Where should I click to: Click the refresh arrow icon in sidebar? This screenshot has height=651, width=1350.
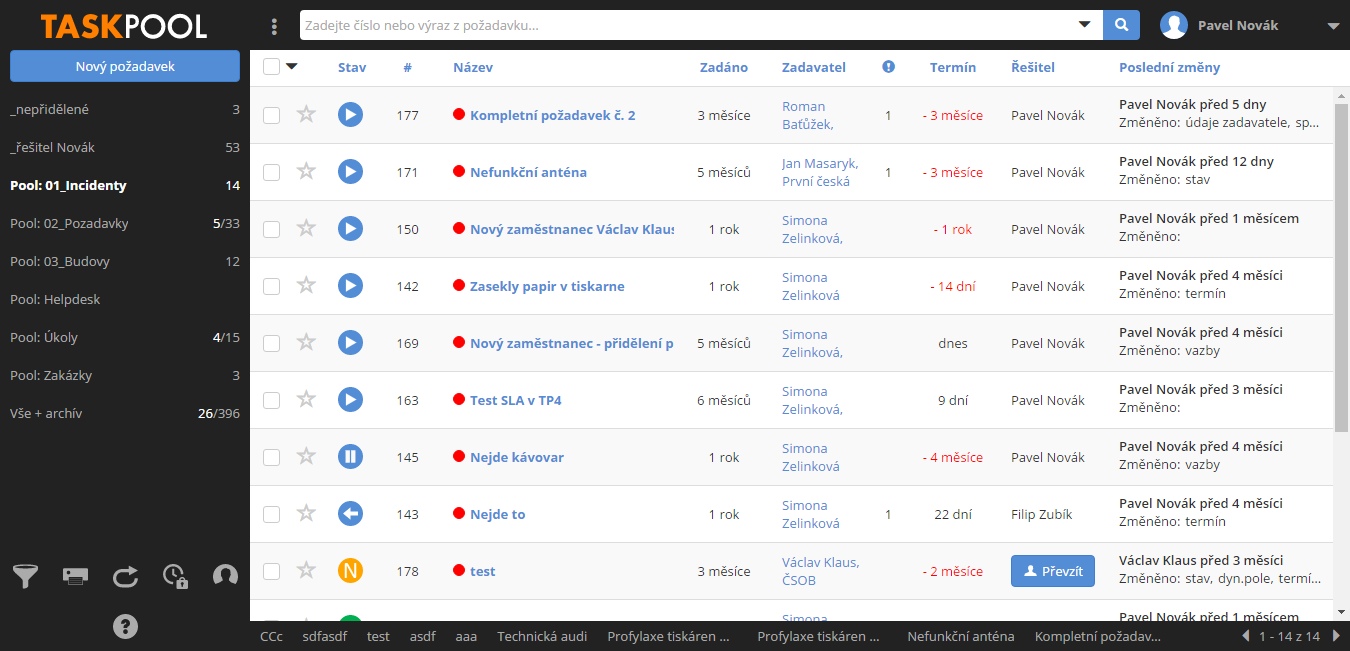(126, 576)
